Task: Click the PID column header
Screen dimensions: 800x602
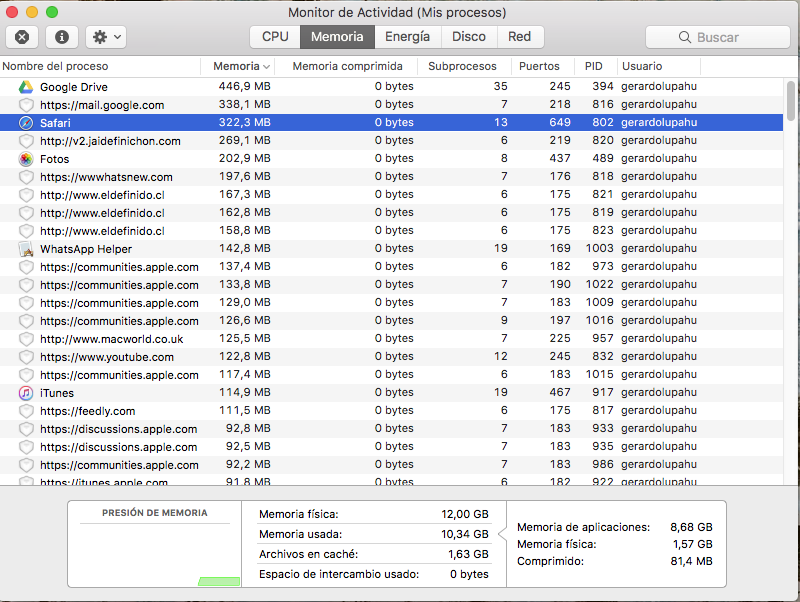Action: coord(594,66)
